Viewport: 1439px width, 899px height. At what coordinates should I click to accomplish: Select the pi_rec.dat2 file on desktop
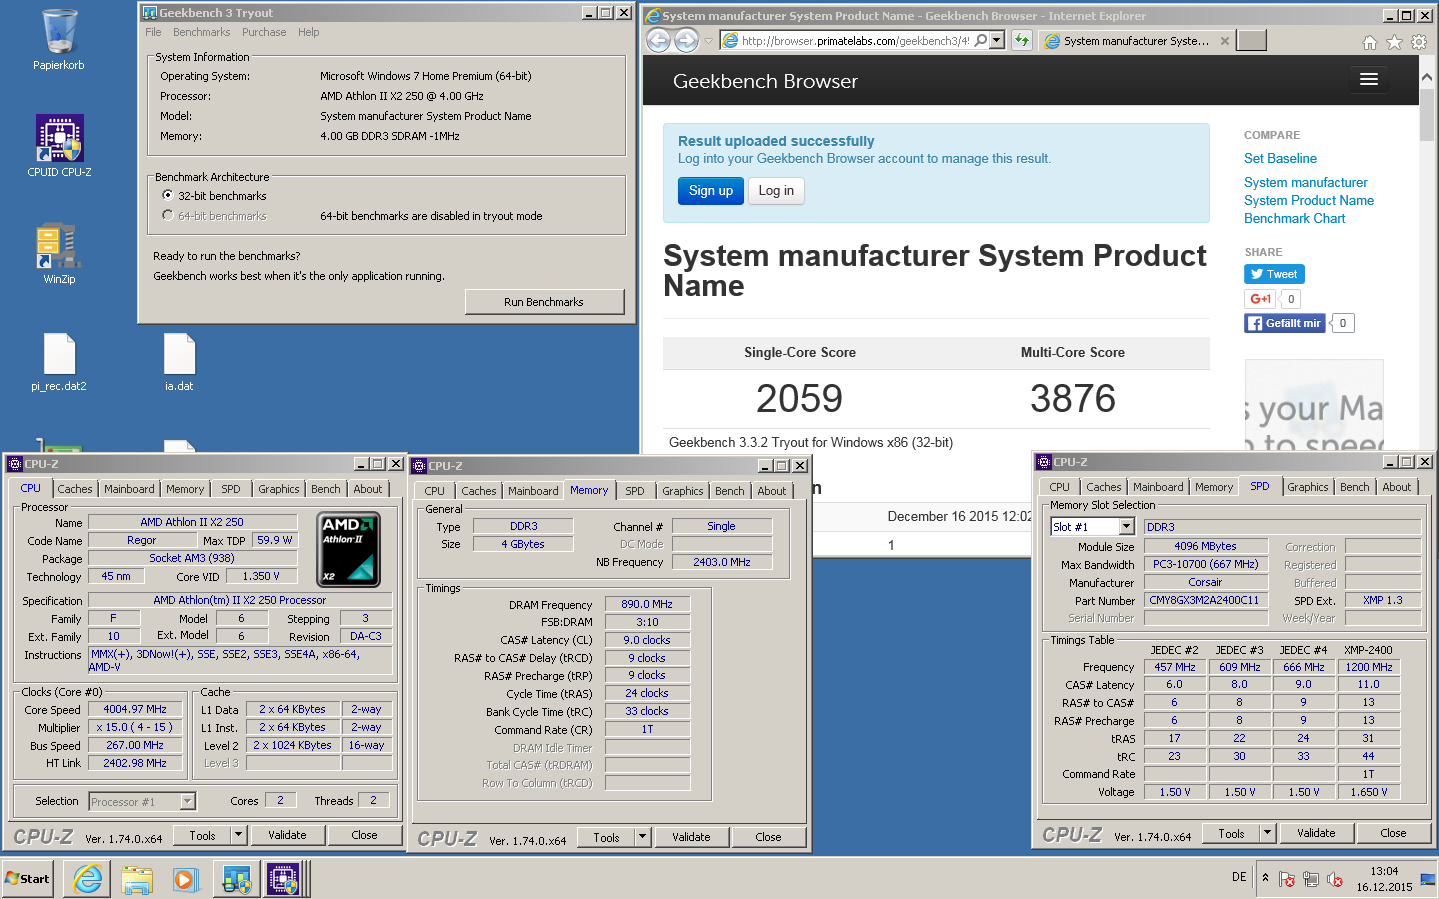click(59, 361)
